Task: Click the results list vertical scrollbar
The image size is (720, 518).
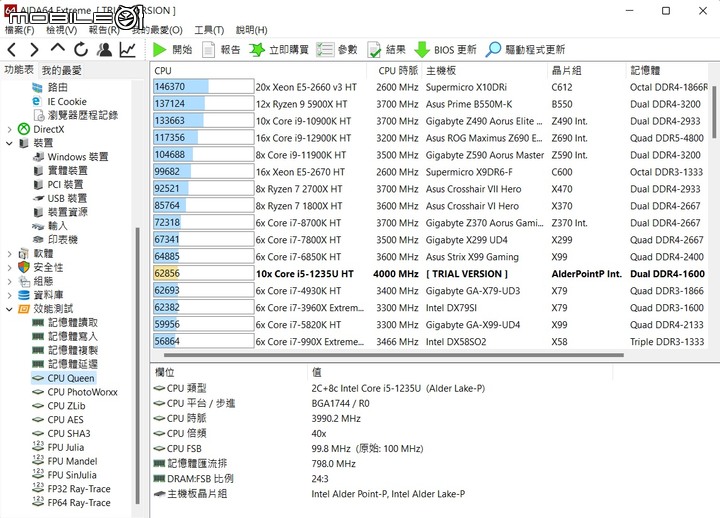Action: (714, 112)
